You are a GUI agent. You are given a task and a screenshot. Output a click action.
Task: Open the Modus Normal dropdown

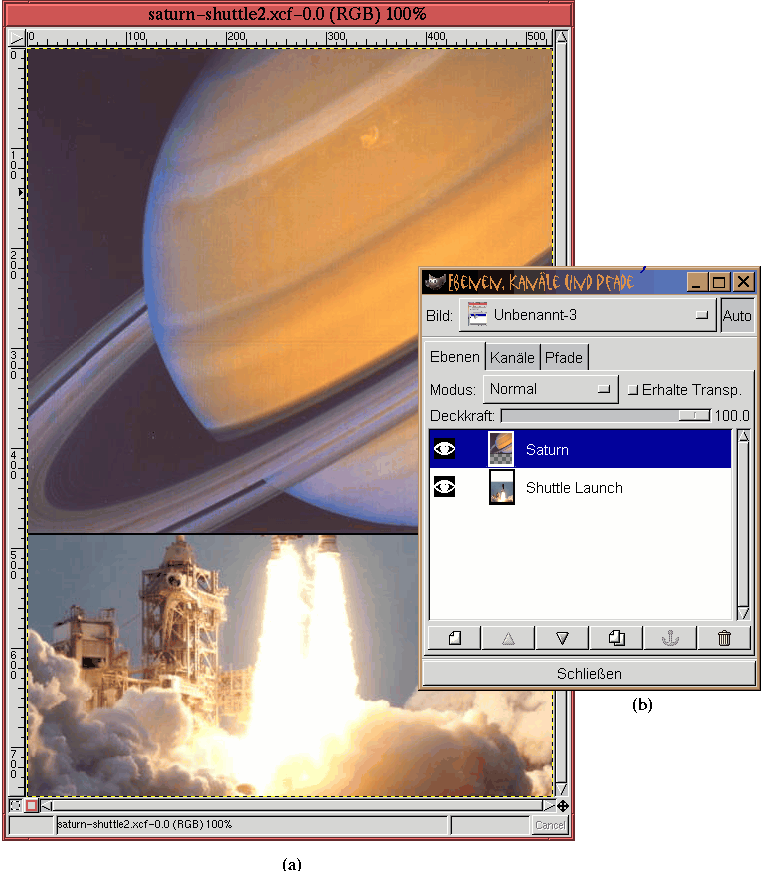550,390
